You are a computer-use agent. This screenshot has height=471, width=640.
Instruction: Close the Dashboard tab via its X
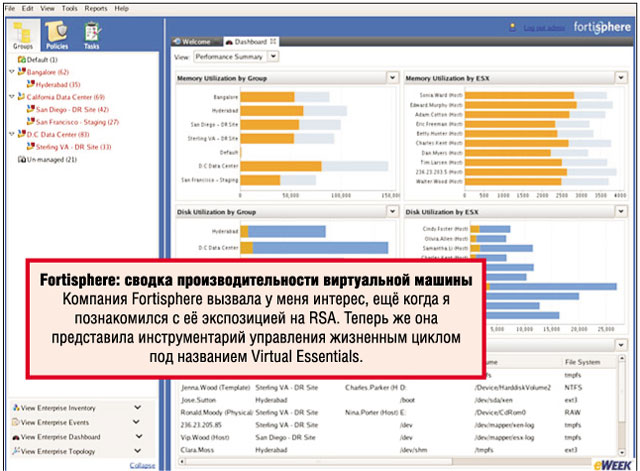pyautogui.click(x=273, y=41)
